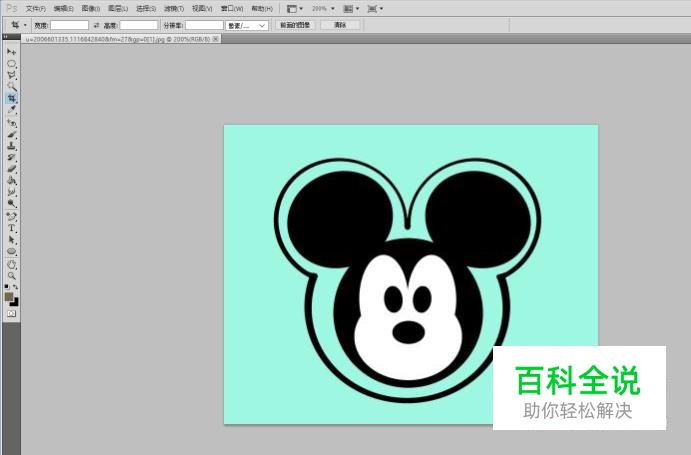Open the View menu (视图)

tap(202, 8)
